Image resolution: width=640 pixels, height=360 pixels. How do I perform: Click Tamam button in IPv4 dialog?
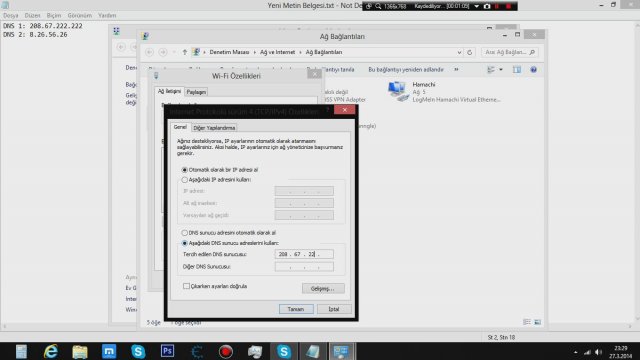click(x=296, y=309)
